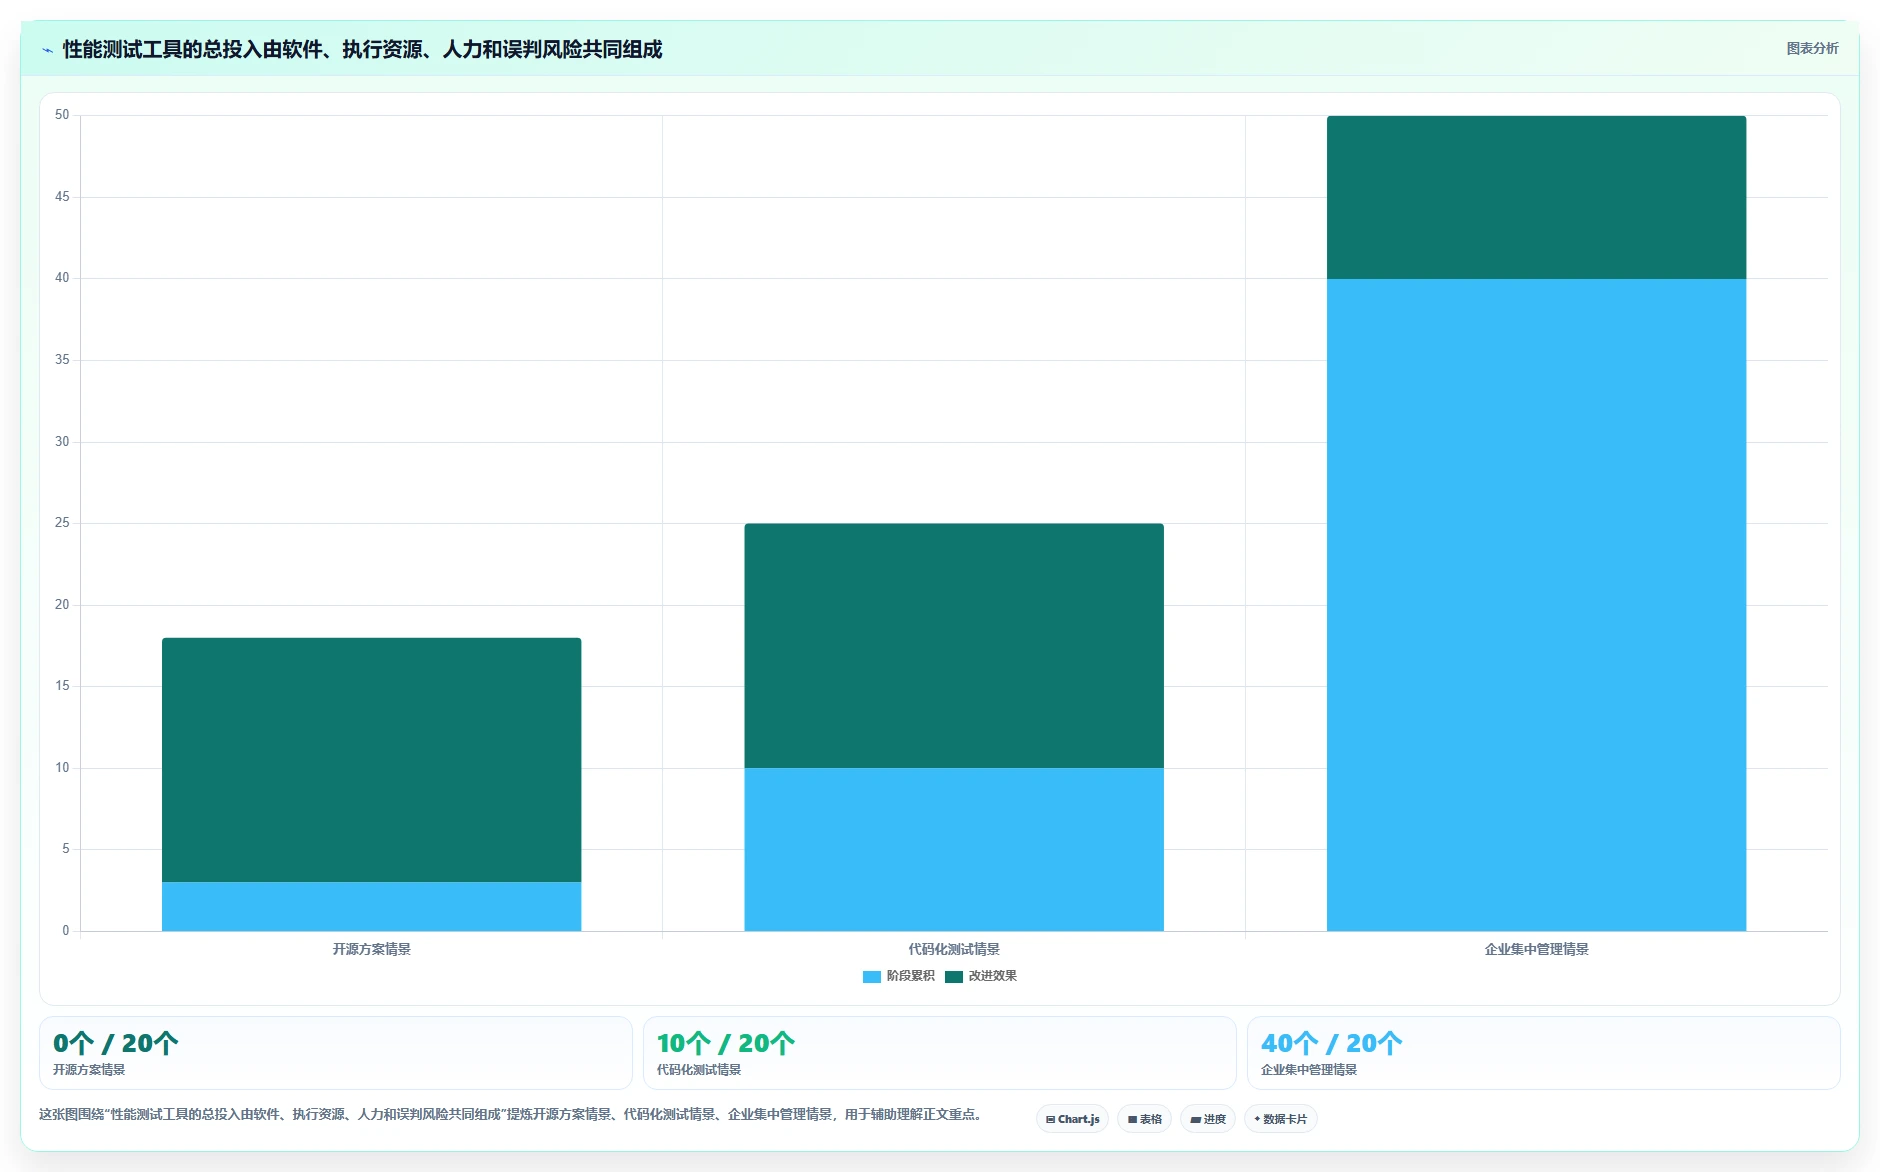This screenshot has height=1172, width=1880.
Task: Click the blue 阶段累积 bar for 代码化测试情景
Action: (x=954, y=849)
